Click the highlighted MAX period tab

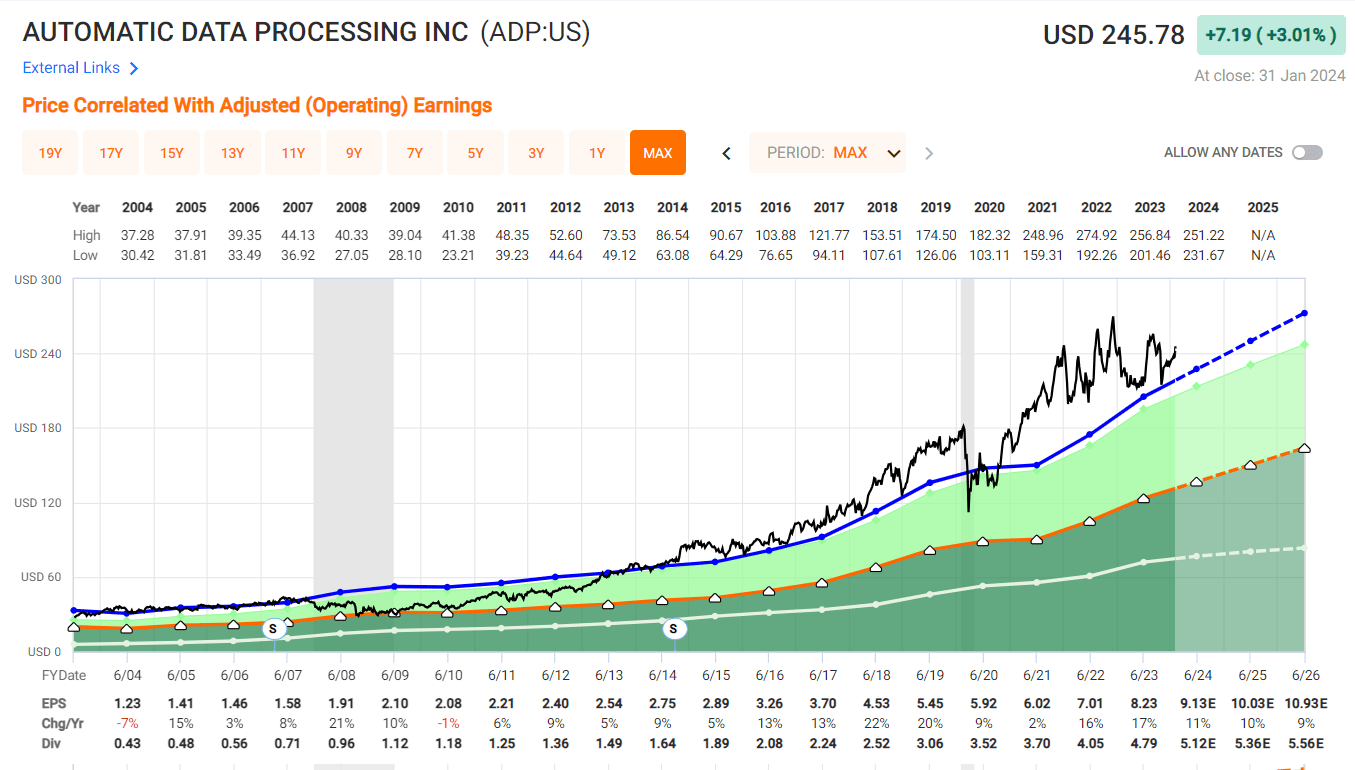[x=658, y=153]
